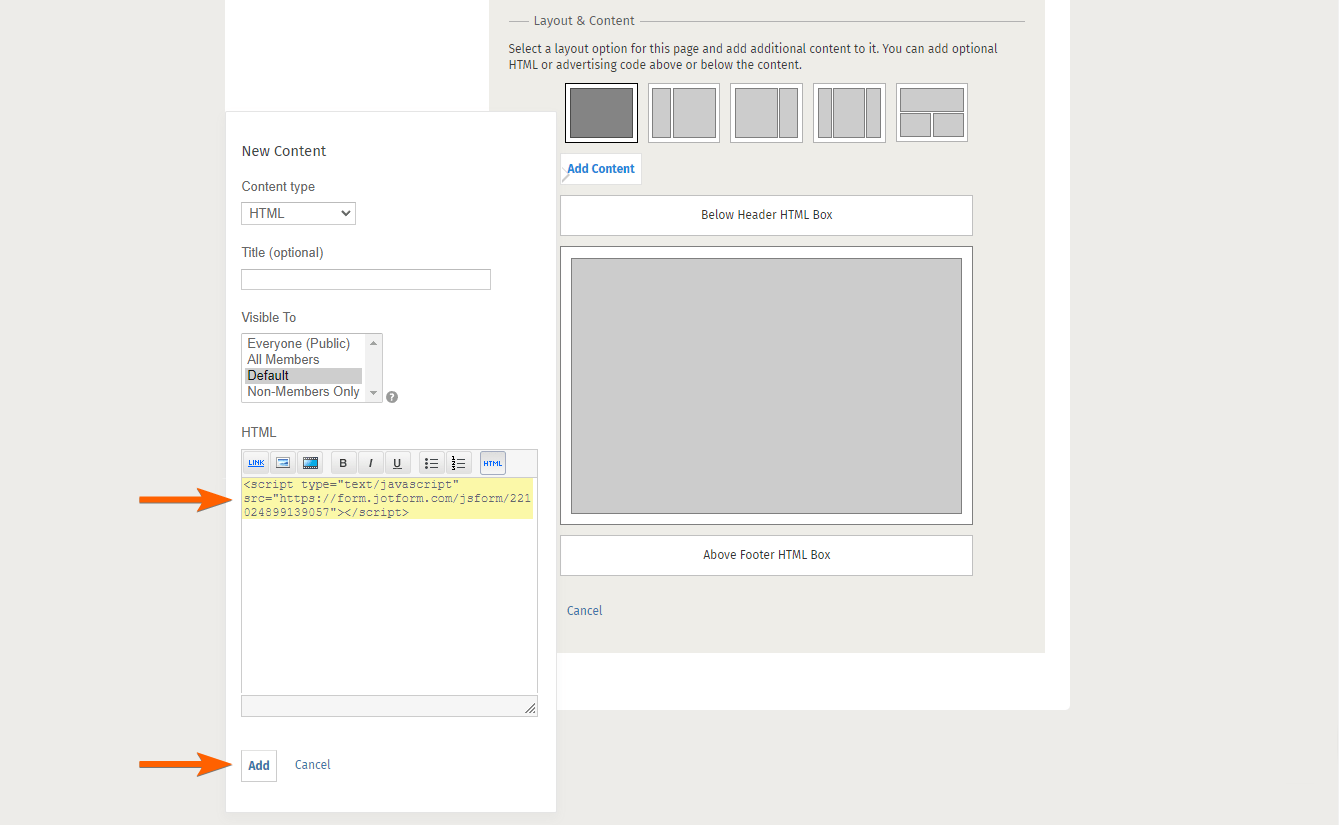Click Cancel below the Above Footer box
The image size is (1339, 825).
click(585, 611)
